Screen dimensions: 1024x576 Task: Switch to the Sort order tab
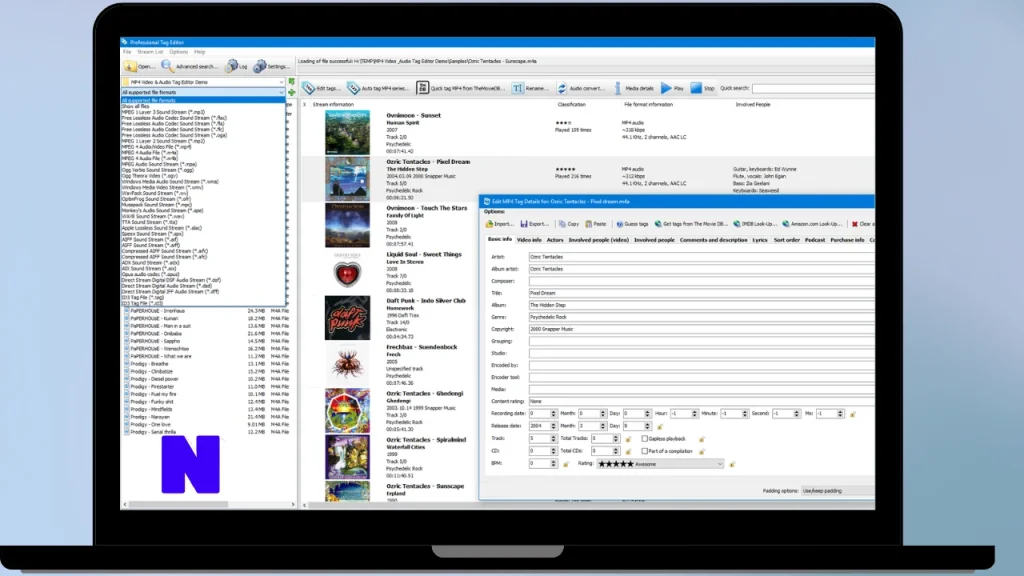tap(786, 240)
